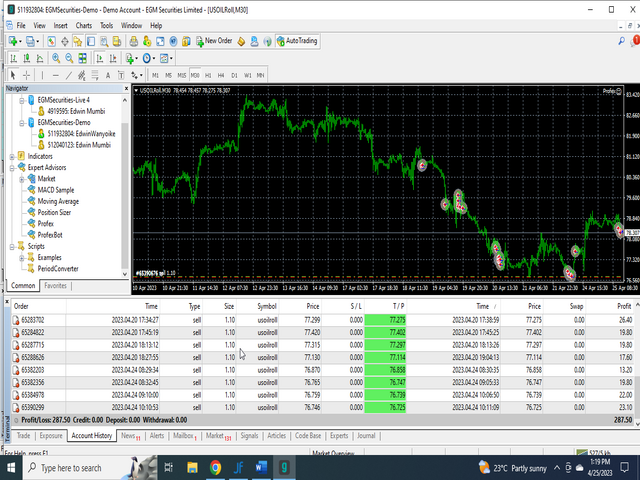640x480 pixels.
Task: Open Favorites tab in Navigator
Action: point(55,286)
